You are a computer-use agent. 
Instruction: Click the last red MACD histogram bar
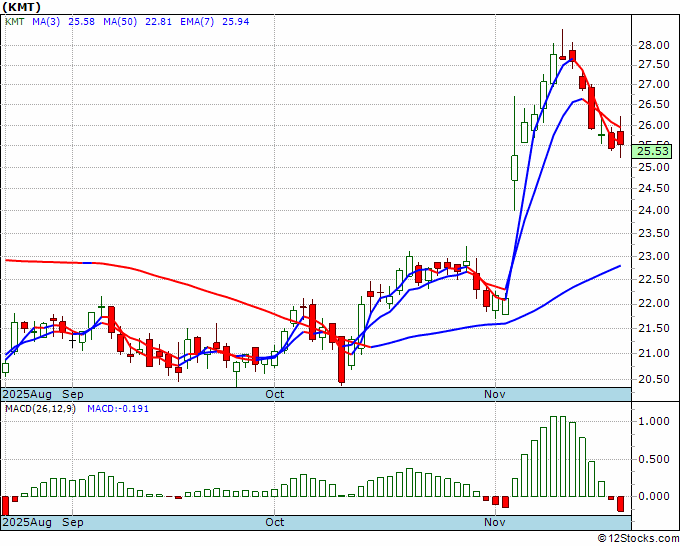(621, 504)
